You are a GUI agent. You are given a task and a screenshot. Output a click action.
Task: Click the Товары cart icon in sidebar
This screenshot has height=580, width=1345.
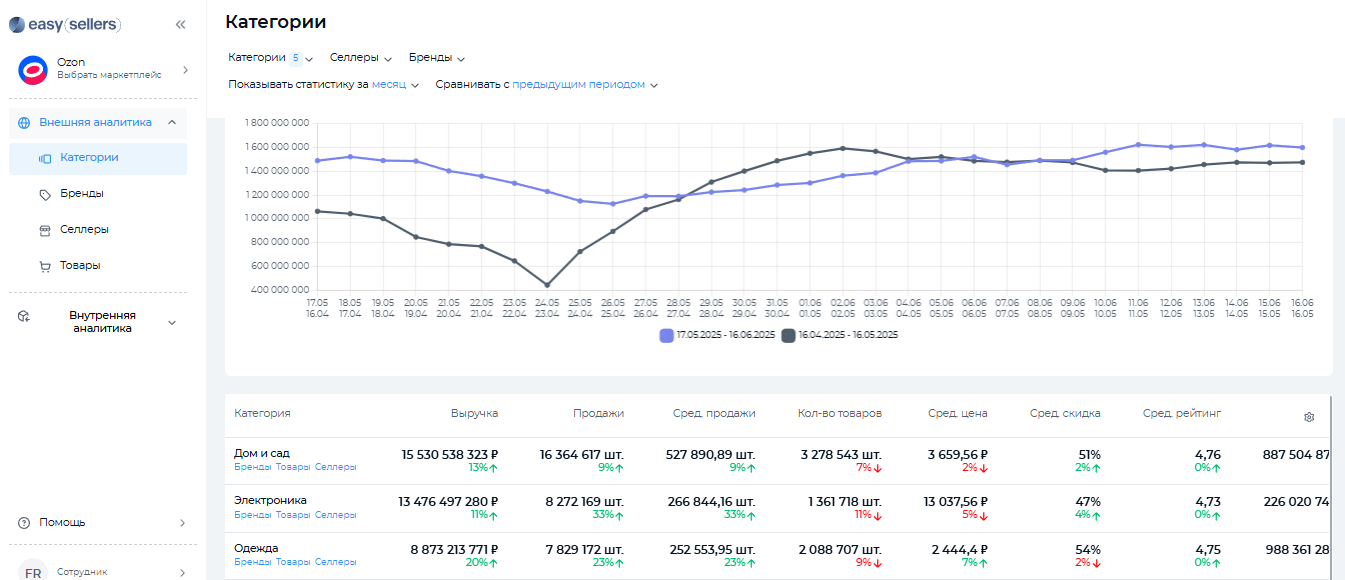click(x=44, y=266)
